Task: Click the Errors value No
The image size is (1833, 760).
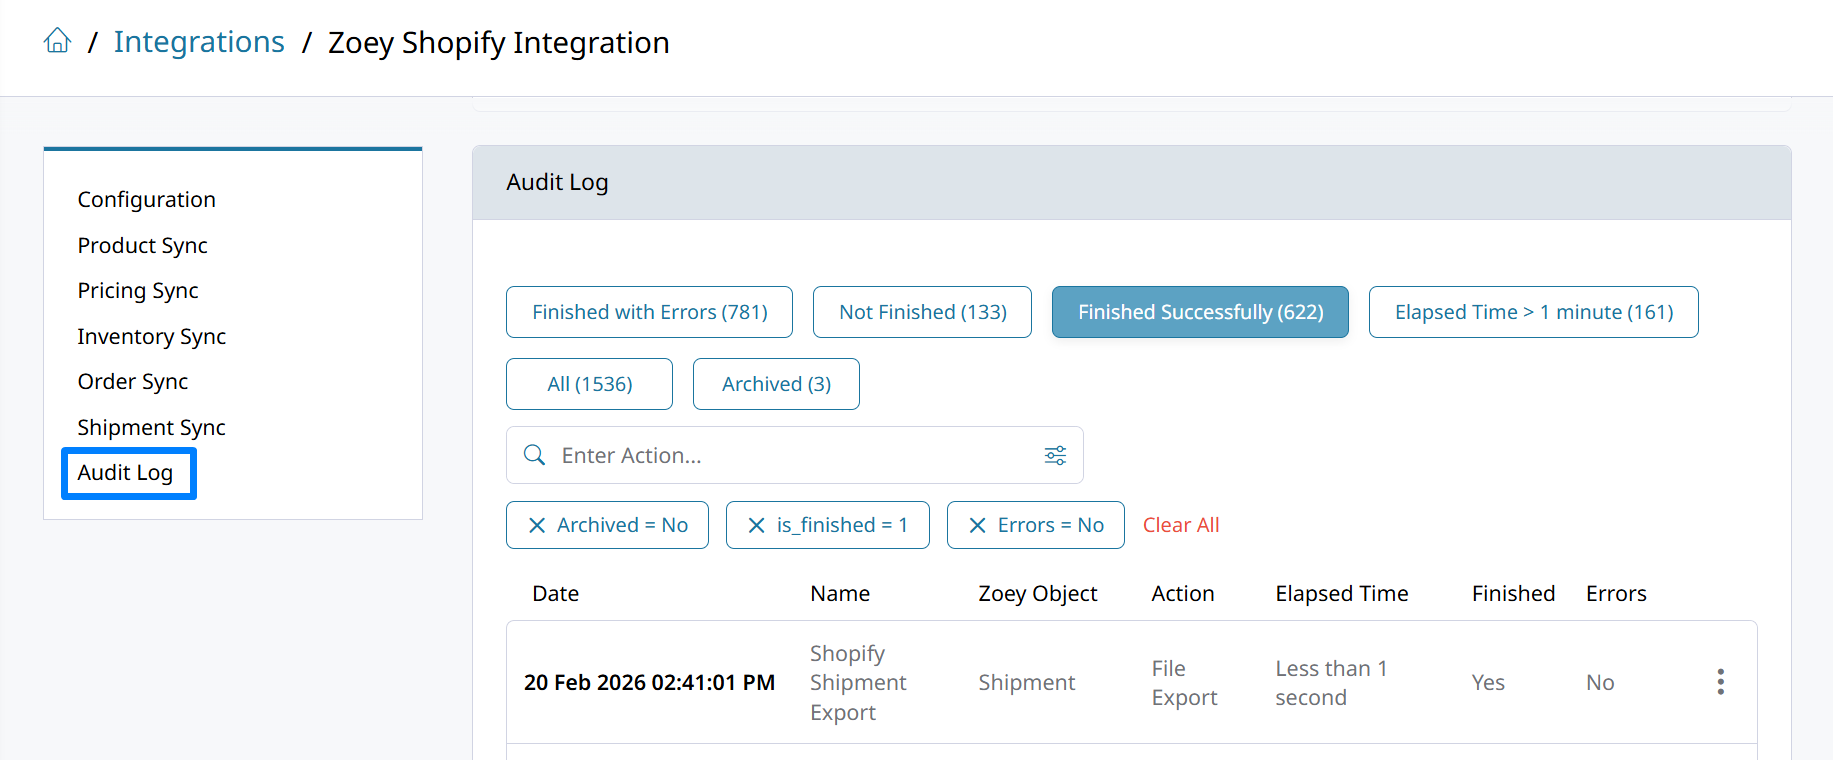Action: coord(1600,682)
